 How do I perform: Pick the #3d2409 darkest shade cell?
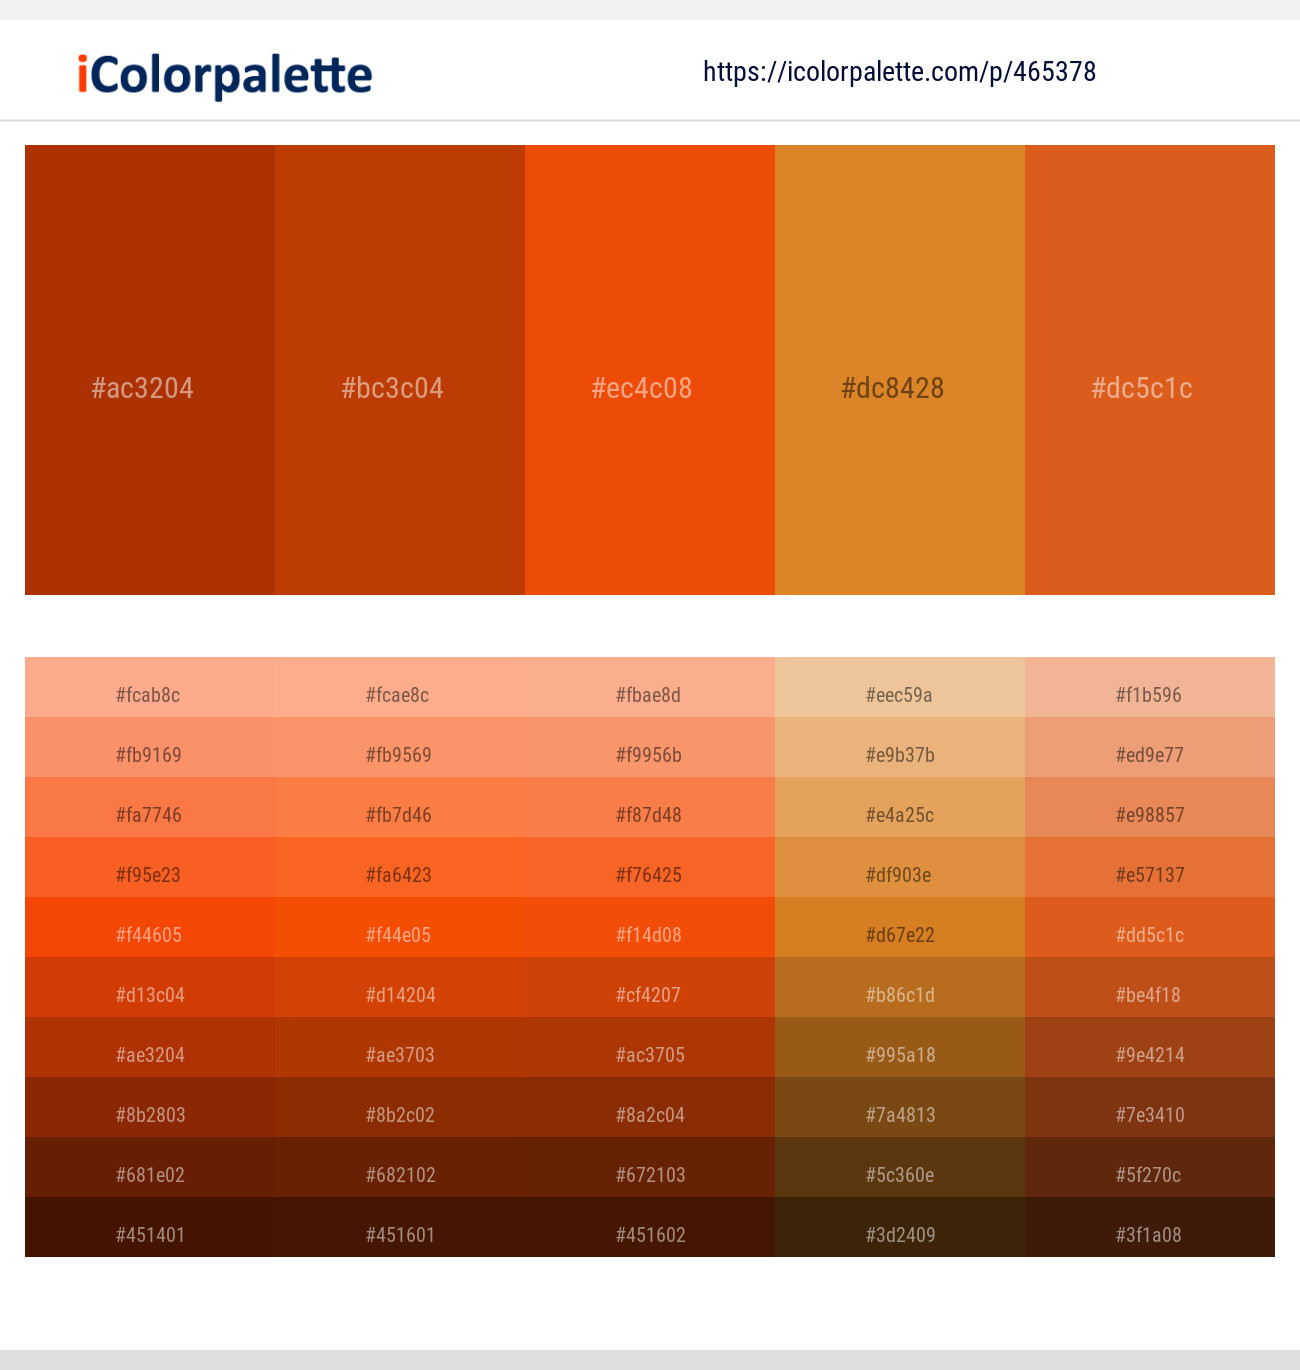(x=900, y=1227)
